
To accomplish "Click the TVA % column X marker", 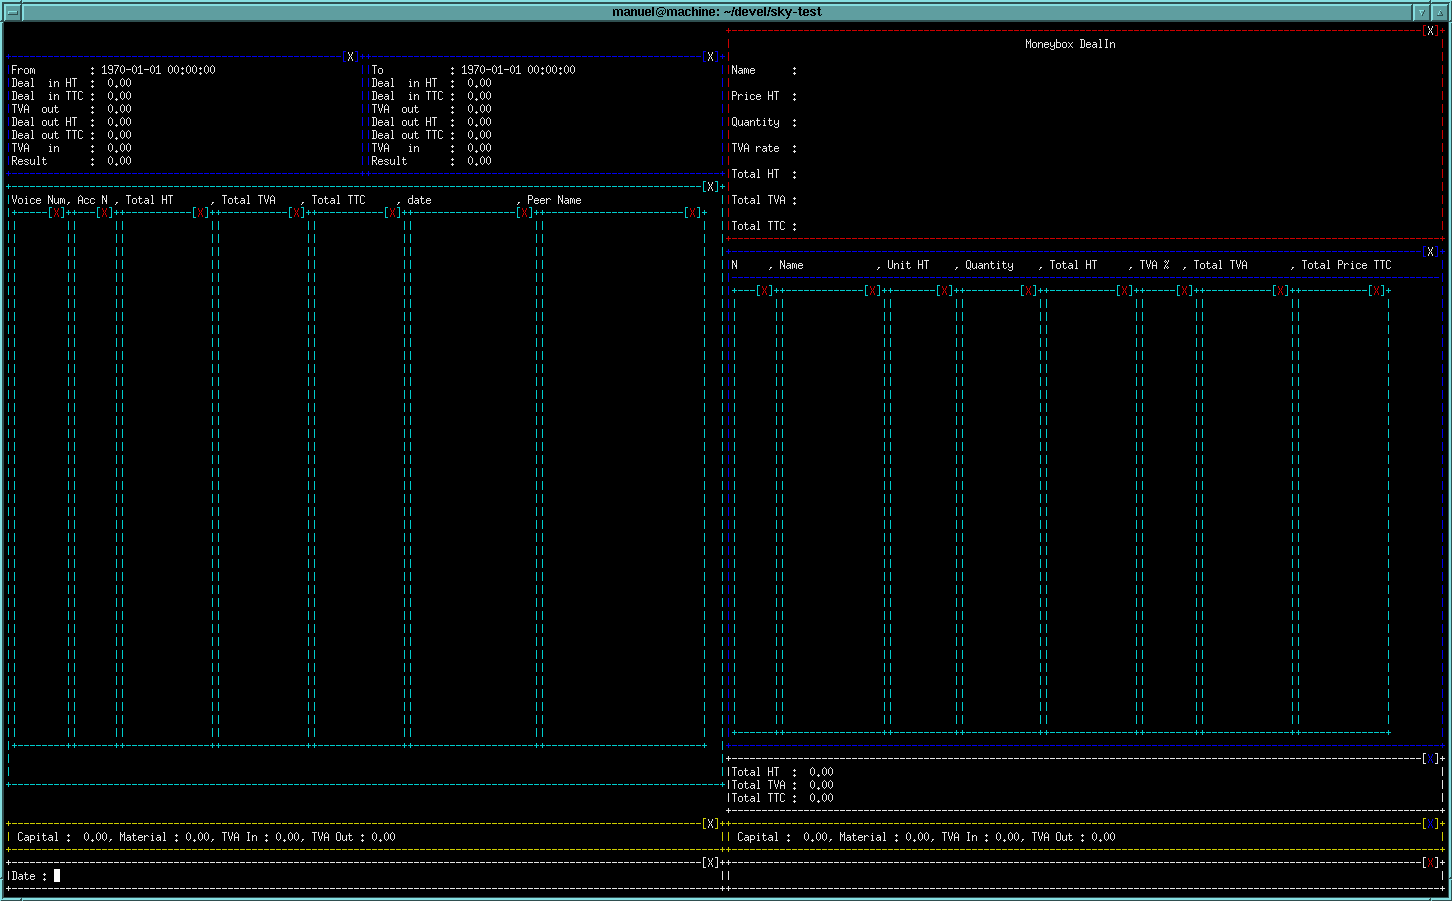I will pos(1184,291).
